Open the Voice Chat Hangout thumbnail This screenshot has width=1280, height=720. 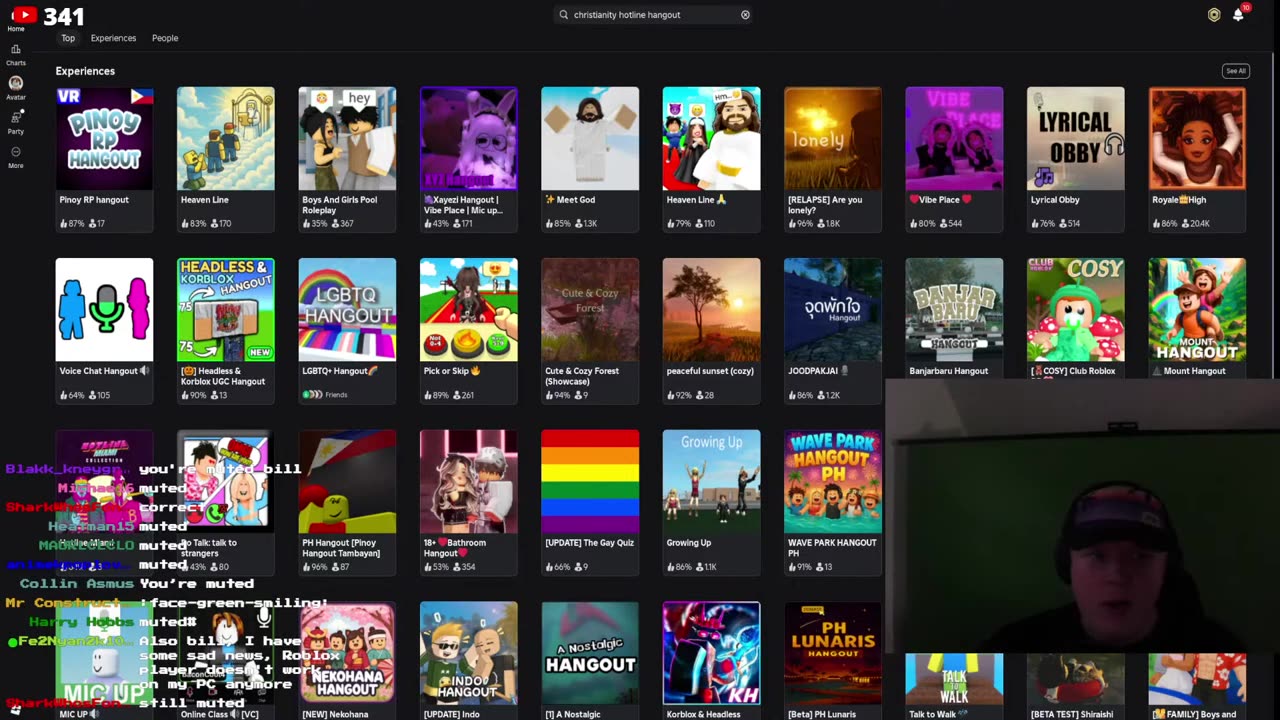[104, 310]
